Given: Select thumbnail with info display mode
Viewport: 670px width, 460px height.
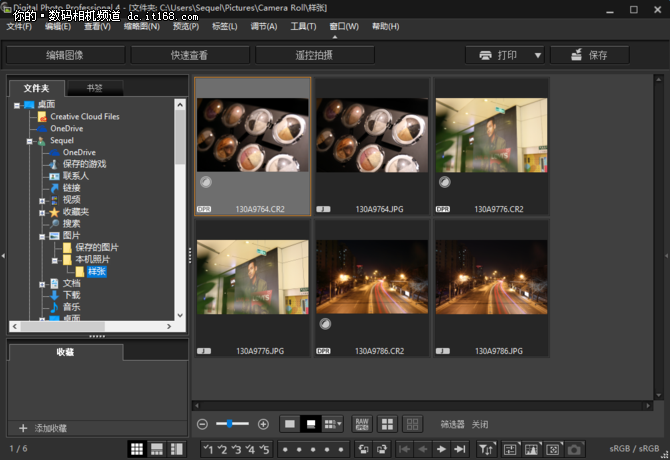Looking at the screenshot, I should click(311, 424).
